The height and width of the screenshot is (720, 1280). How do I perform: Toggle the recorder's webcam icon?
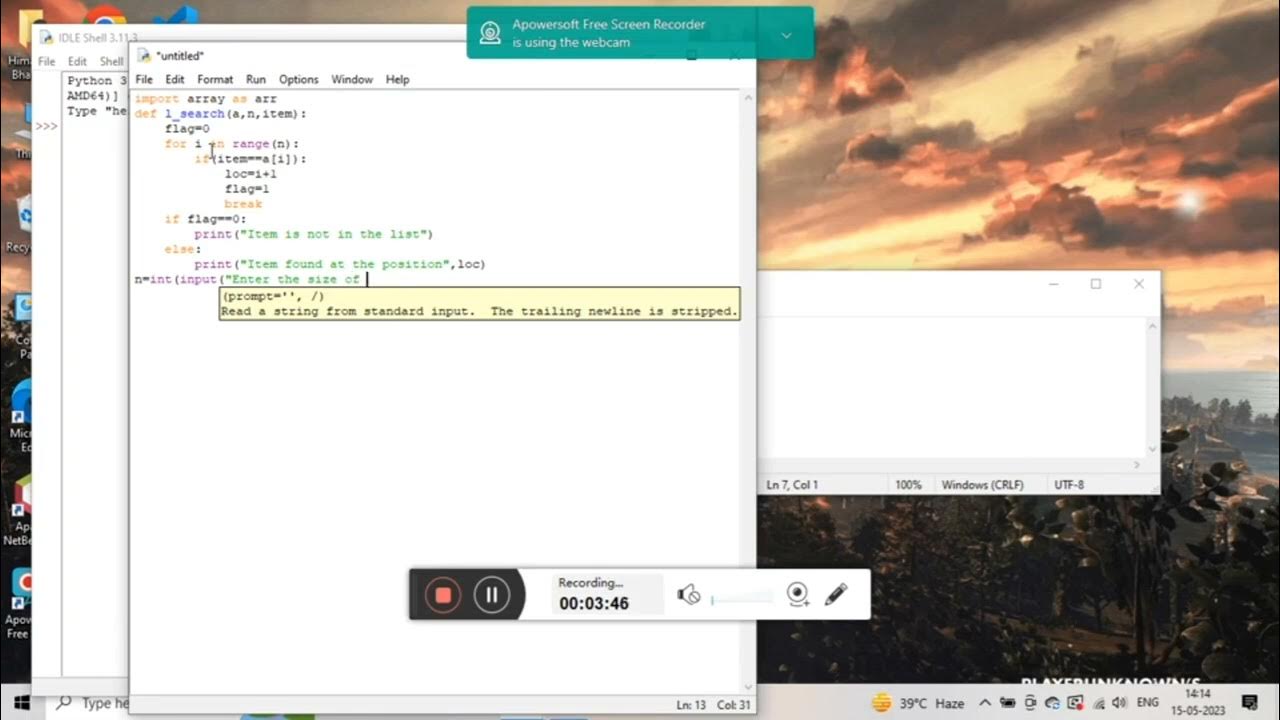(797, 595)
